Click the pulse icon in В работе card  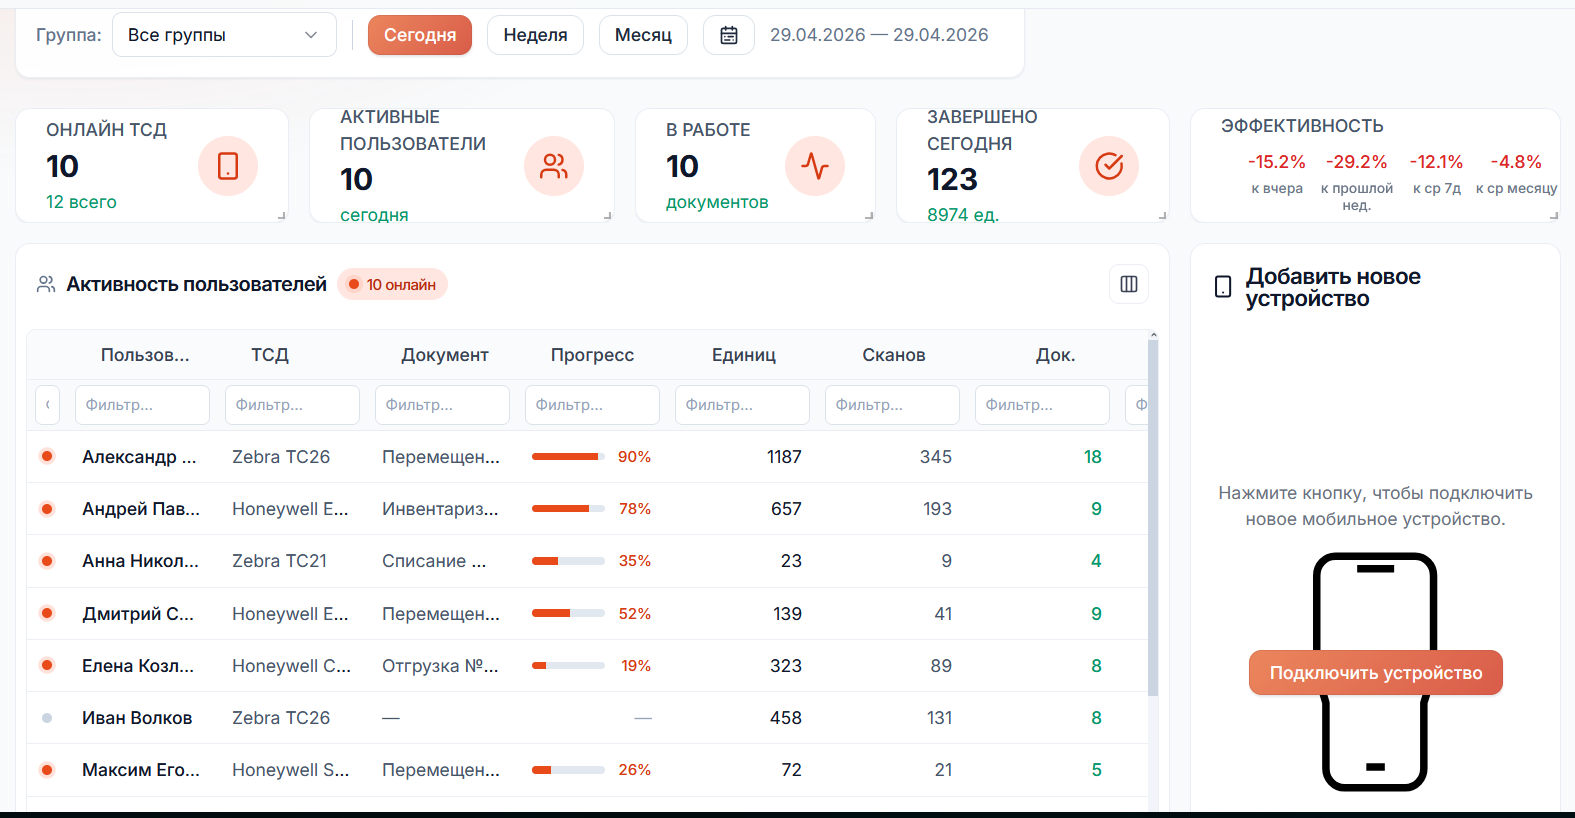coord(815,165)
